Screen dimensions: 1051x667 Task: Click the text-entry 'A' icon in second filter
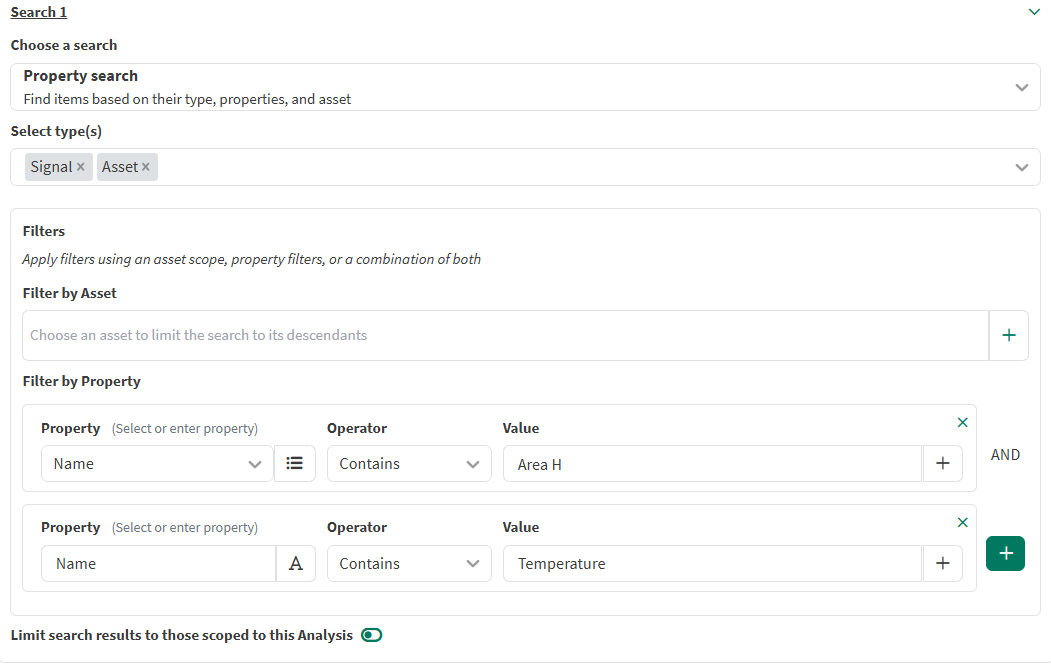(296, 564)
